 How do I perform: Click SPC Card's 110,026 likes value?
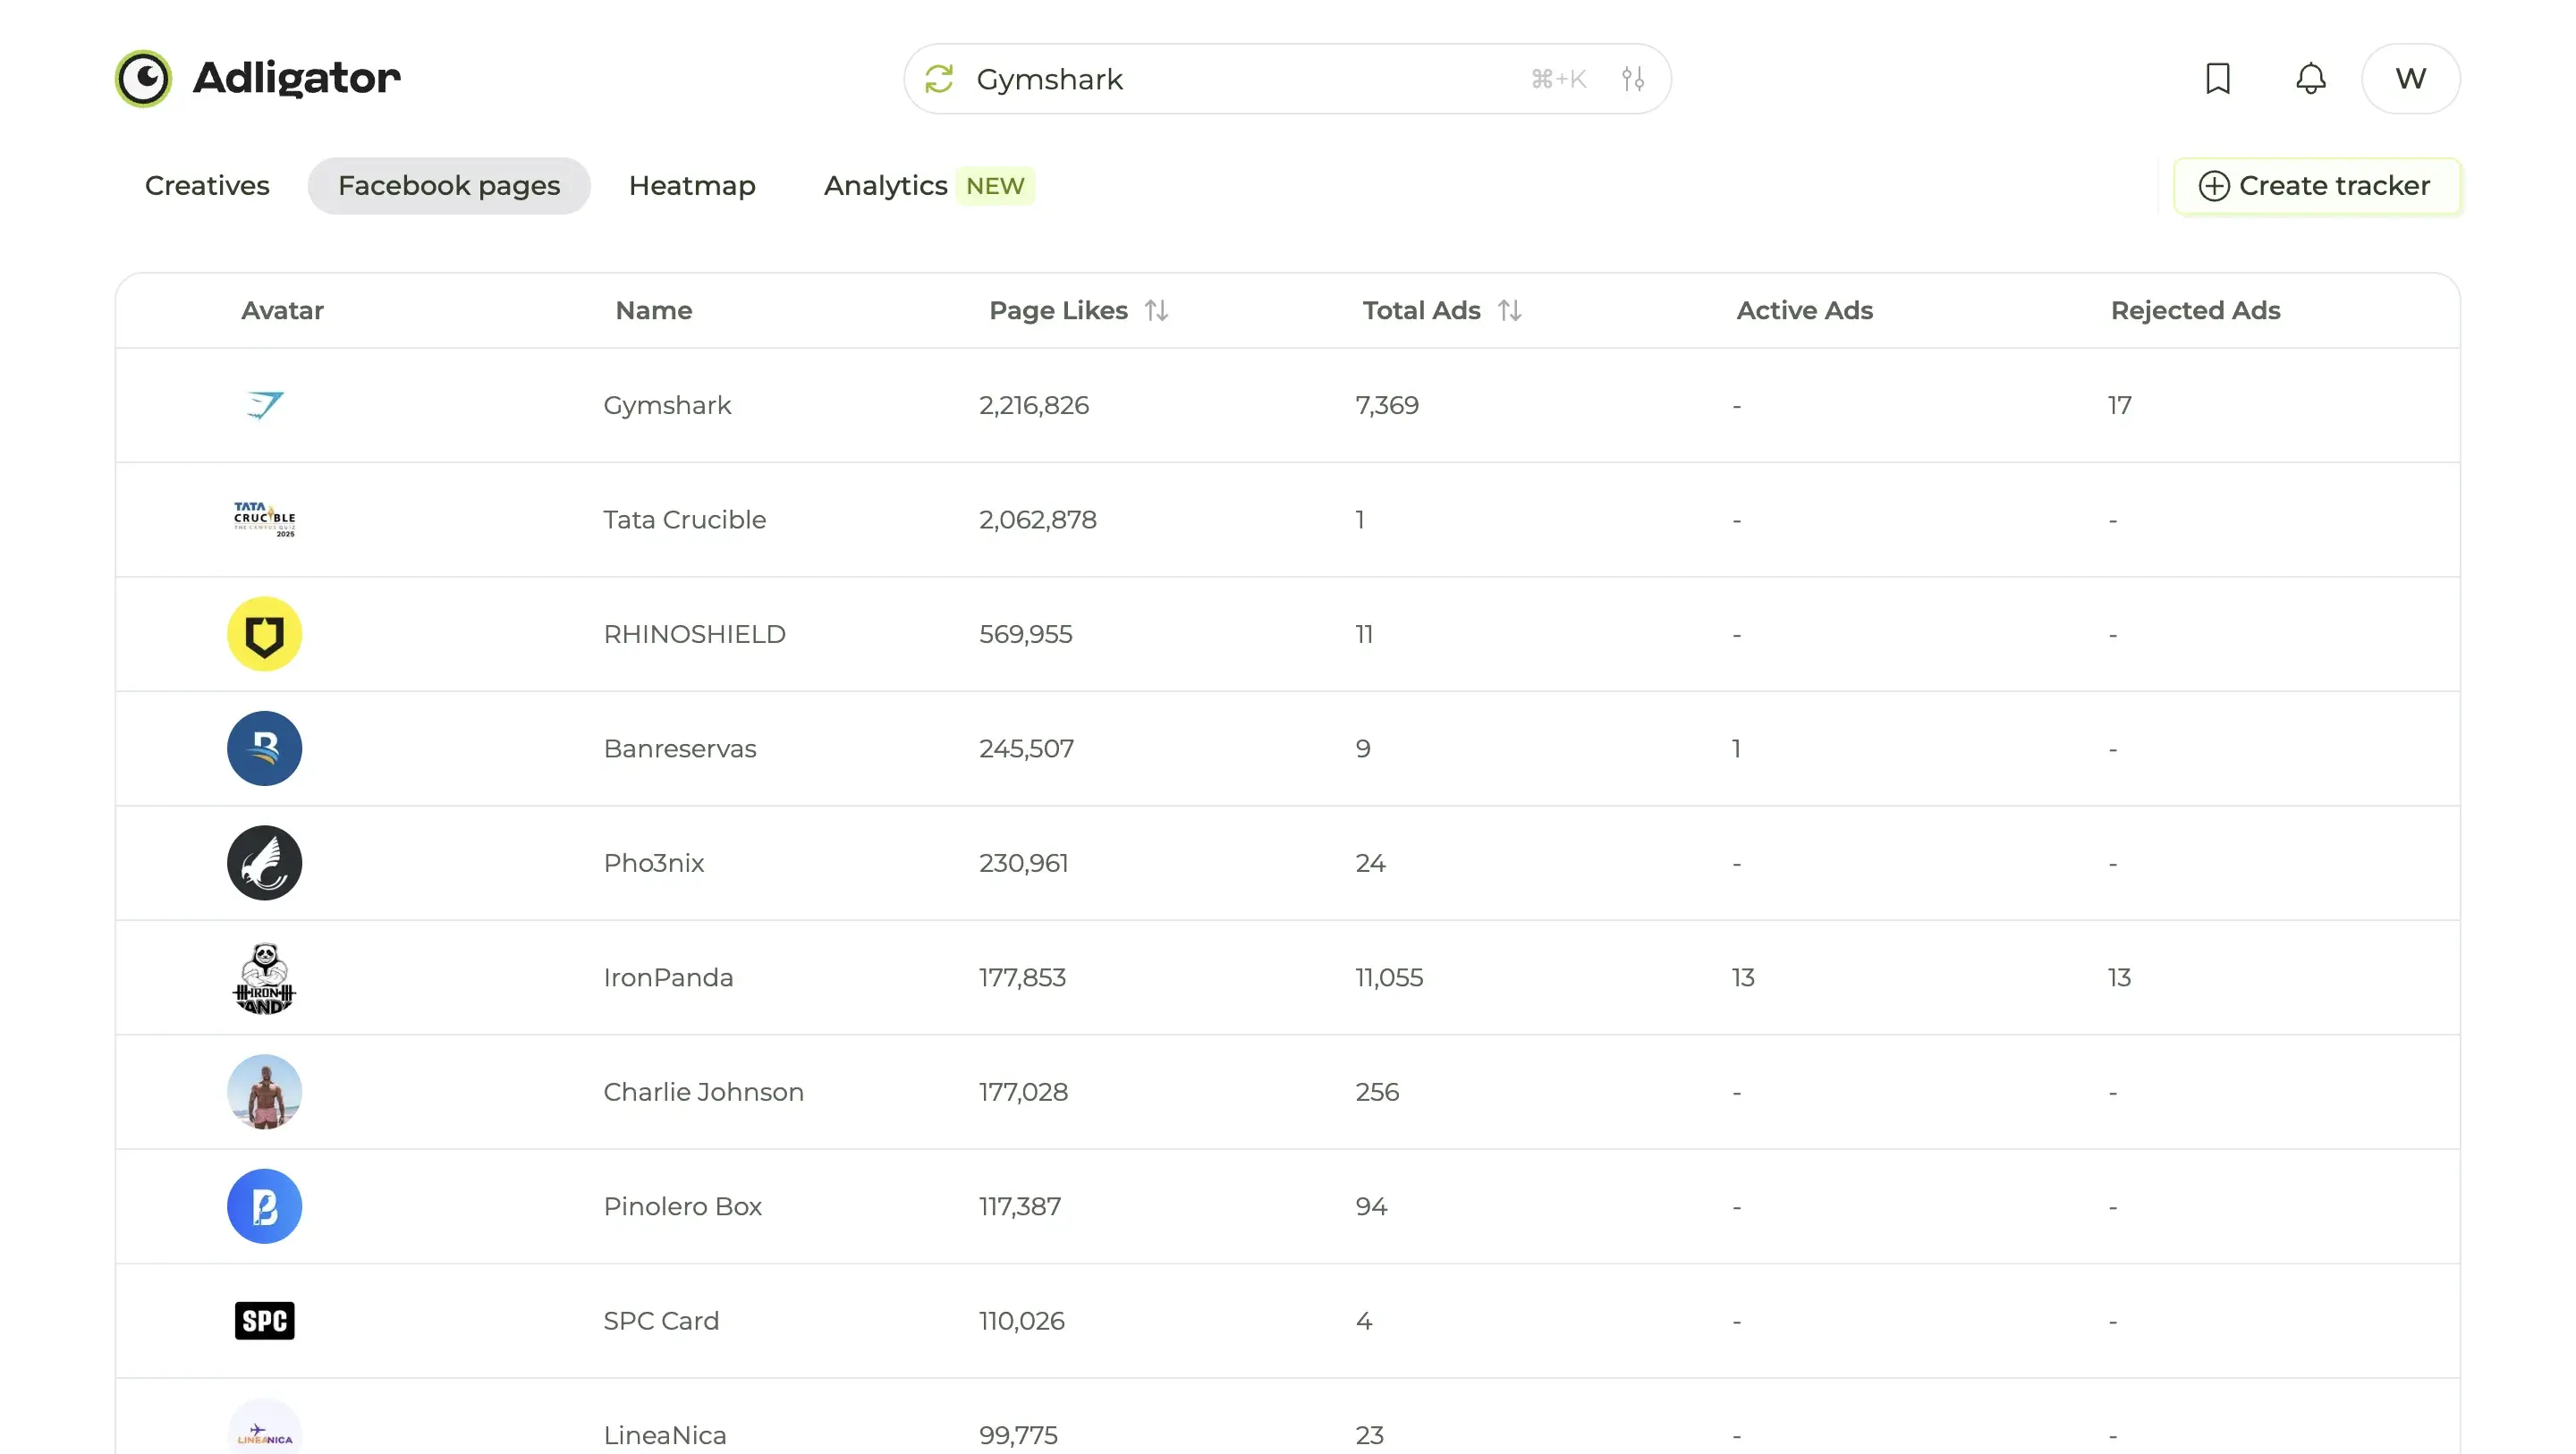[1022, 1321]
